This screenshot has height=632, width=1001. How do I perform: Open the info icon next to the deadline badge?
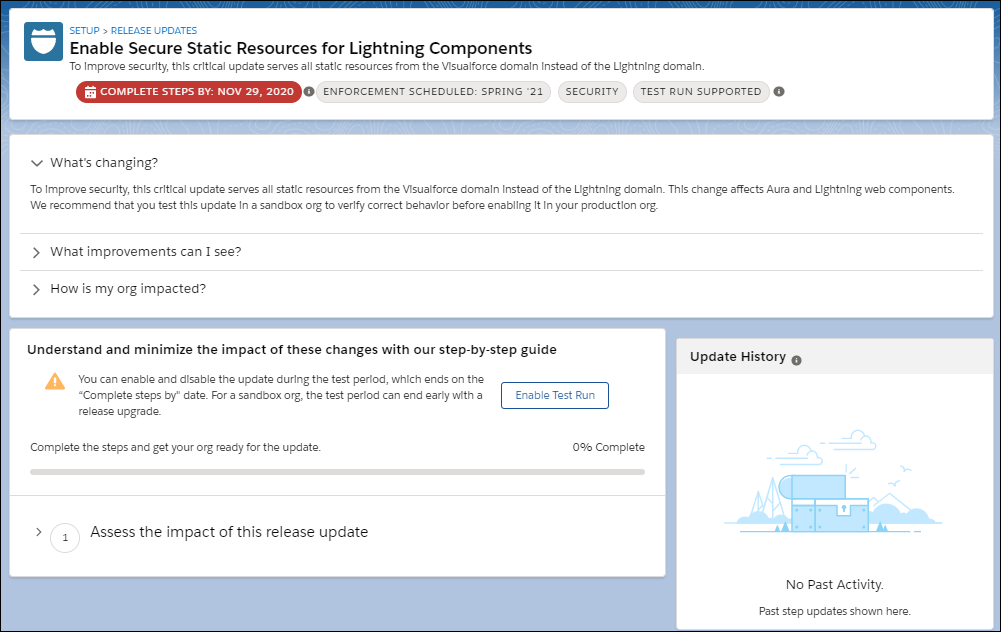(x=309, y=92)
